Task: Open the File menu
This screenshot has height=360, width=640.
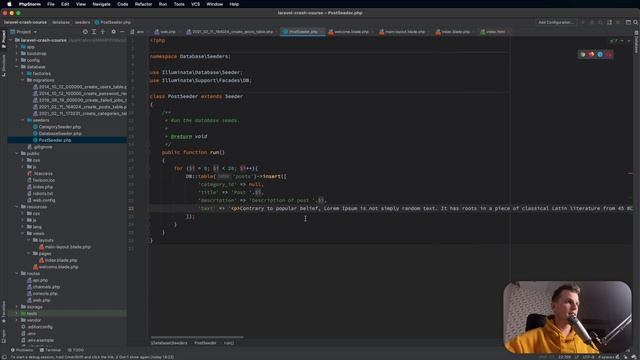Action: click(51, 4)
